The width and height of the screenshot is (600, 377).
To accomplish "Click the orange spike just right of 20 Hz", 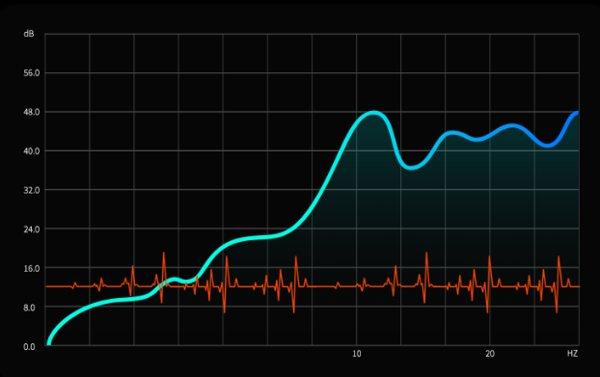I will (x=489, y=284).
